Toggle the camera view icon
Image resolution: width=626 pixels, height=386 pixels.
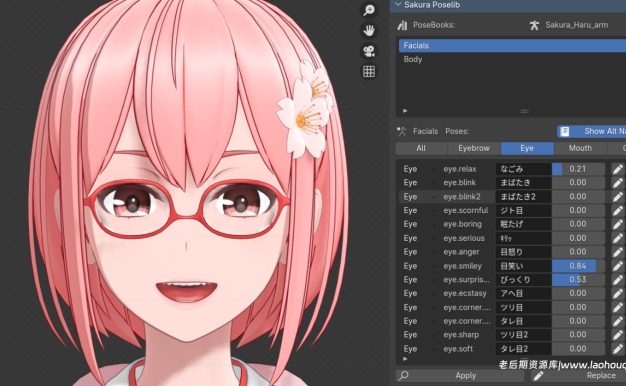(369, 51)
